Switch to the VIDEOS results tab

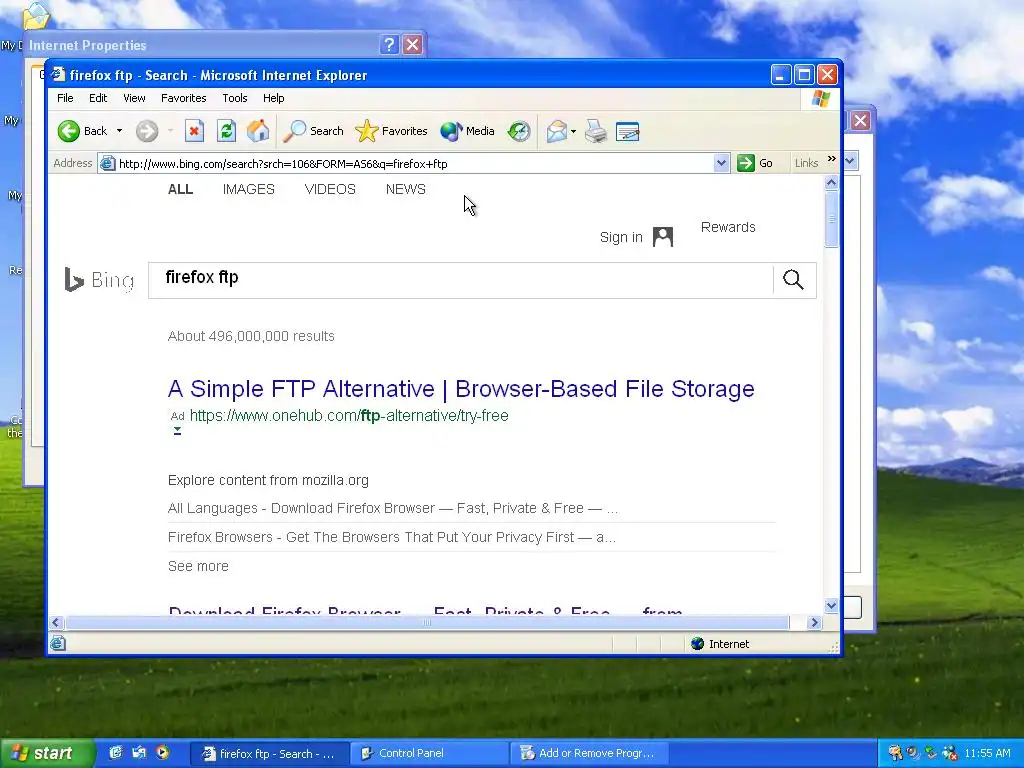(x=330, y=189)
